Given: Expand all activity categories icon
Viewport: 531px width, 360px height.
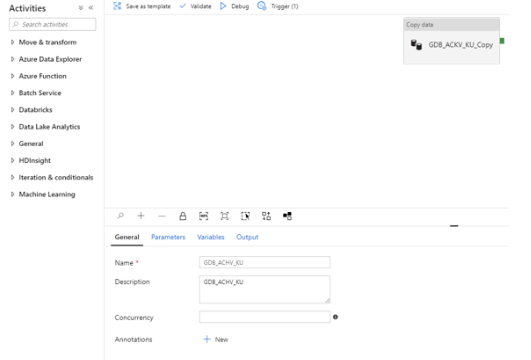Looking at the screenshot, I should [81, 8].
